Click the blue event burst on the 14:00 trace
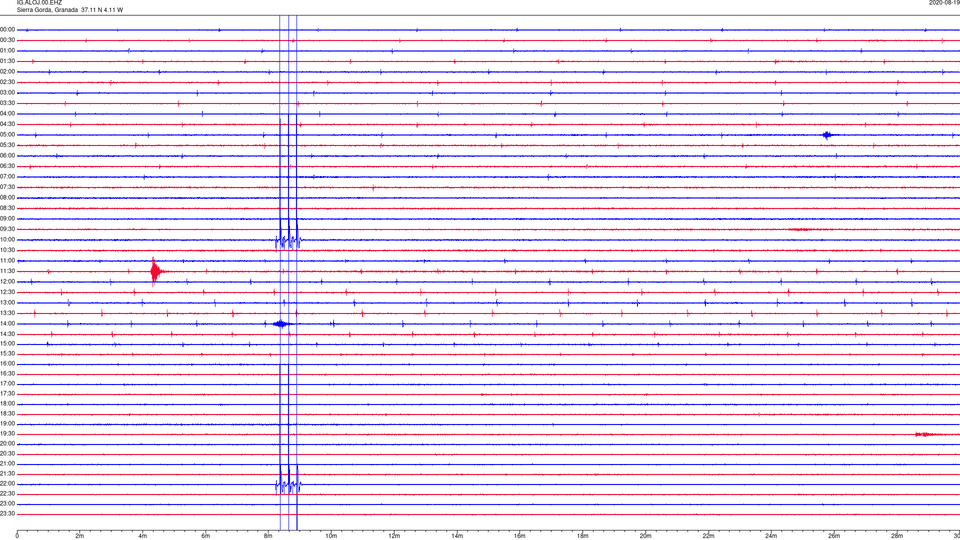The height and width of the screenshot is (540, 960). tap(281, 324)
